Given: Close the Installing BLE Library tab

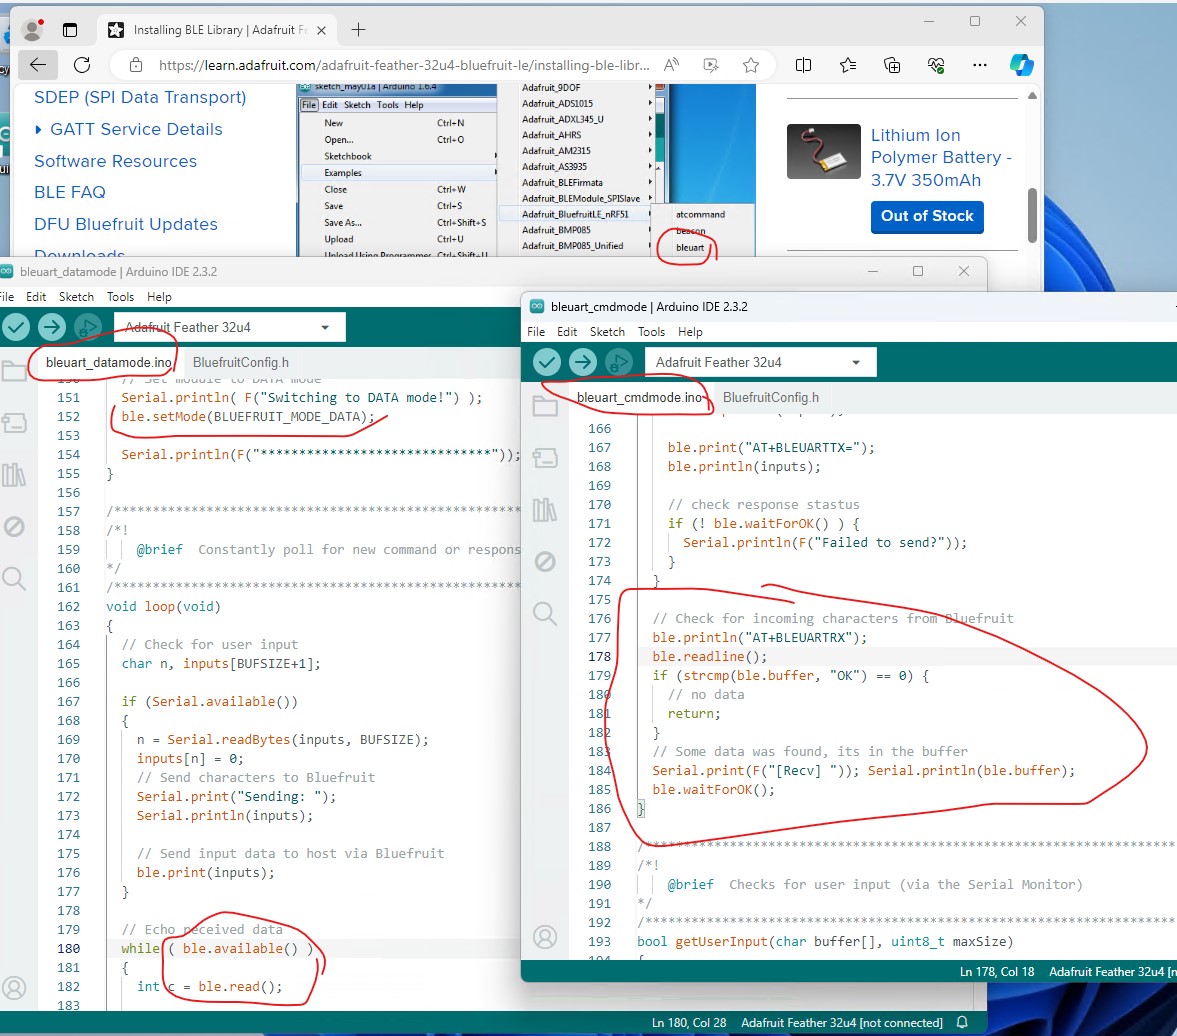Looking at the screenshot, I should 321,31.
